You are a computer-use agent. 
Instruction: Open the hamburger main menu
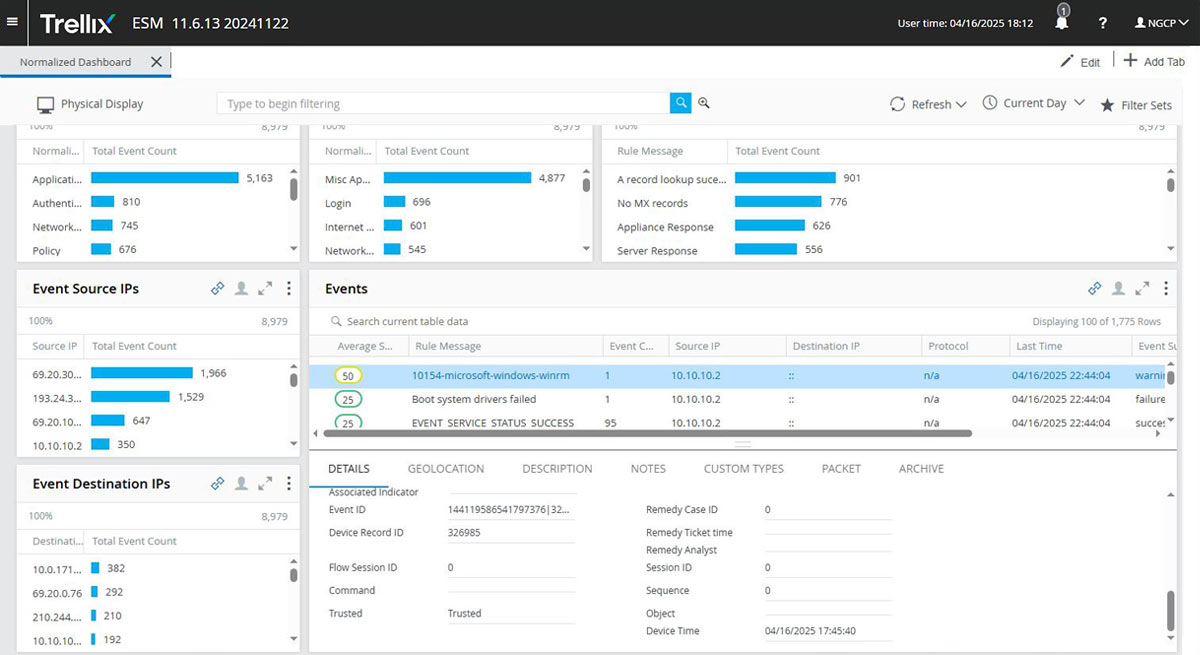point(12,22)
